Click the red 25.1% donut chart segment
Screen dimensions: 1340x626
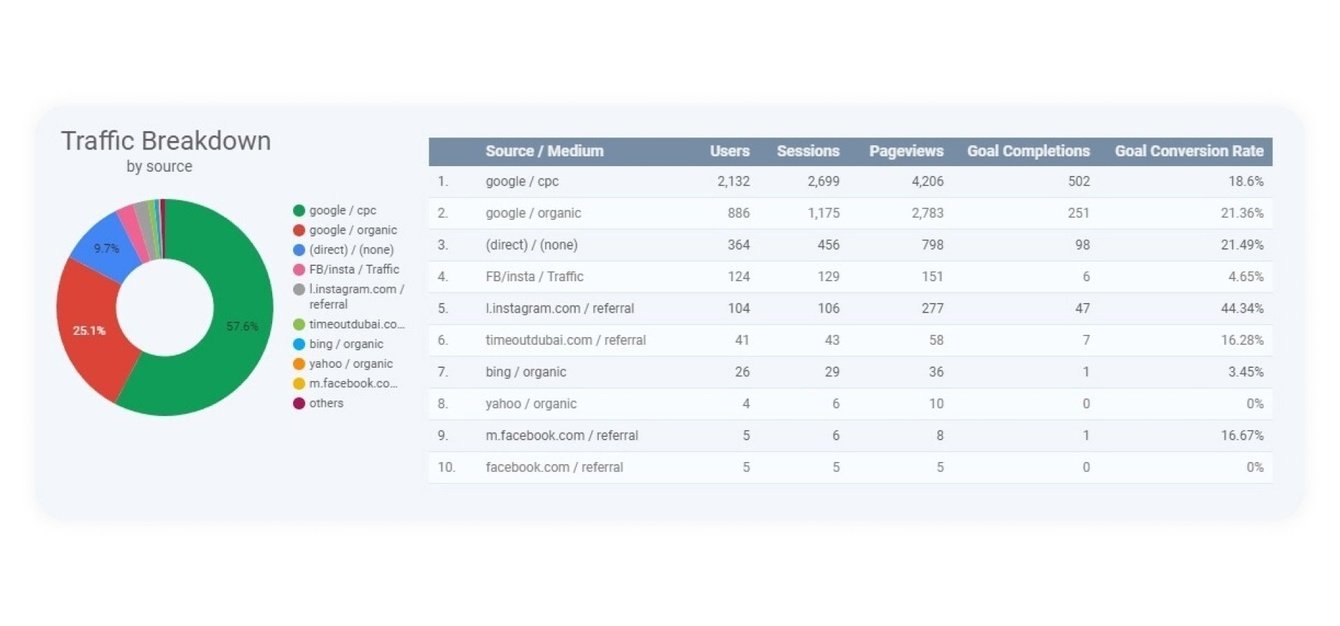coord(90,330)
